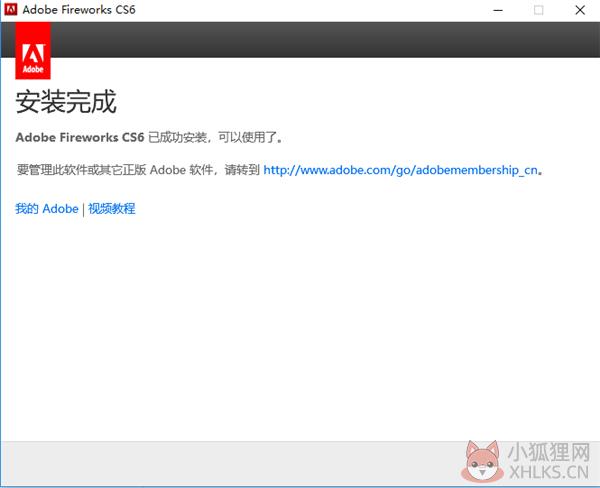Image resolution: width=600 pixels, height=488 pixels.
Task: Close the Adobe Fireworks CS6 installer window
Action: click(x=580, y=10)
